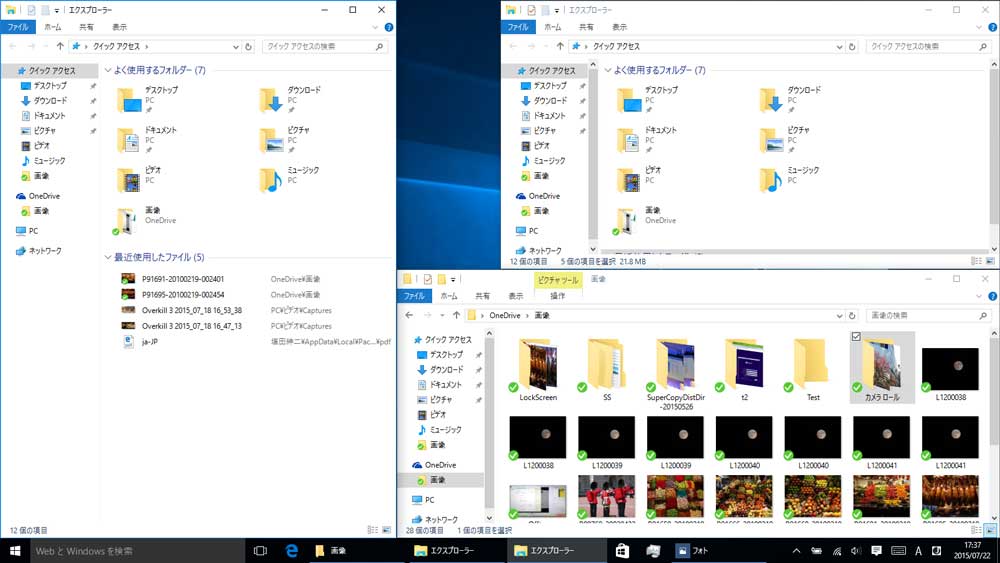Open address history dropdown in 画像 window
The height and width of the screenshot is (563, 1000).
[839, 316]
